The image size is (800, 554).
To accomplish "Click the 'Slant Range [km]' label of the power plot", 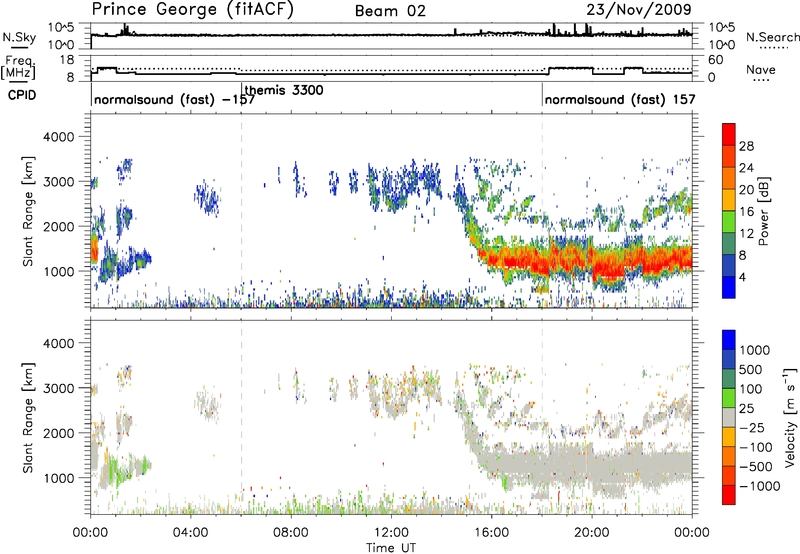I will [x=28, y=211].
